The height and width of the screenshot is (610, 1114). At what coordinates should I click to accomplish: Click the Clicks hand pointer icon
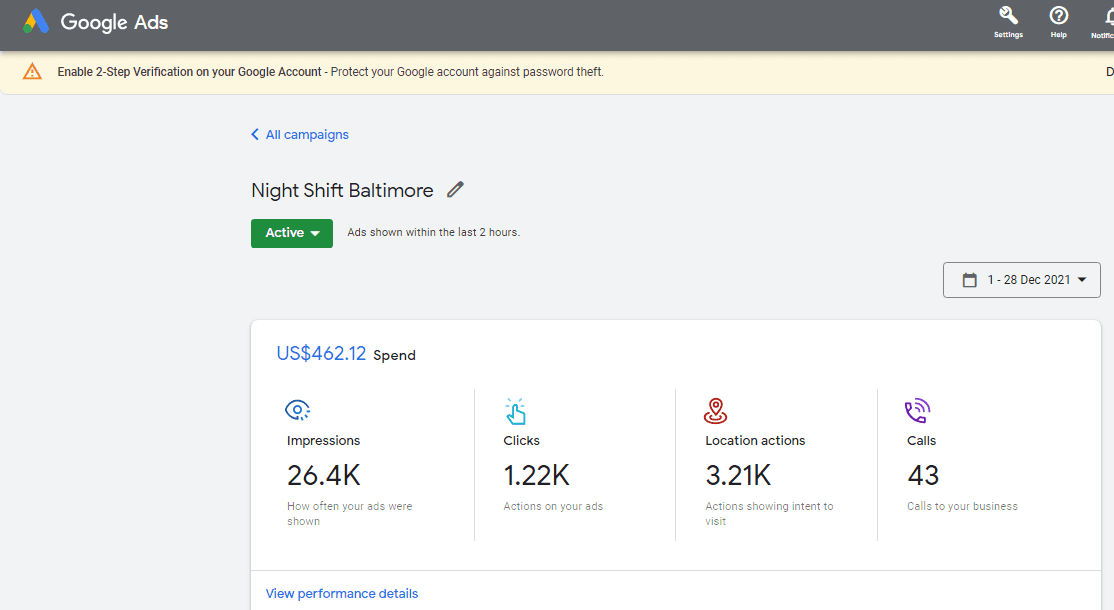515,410
